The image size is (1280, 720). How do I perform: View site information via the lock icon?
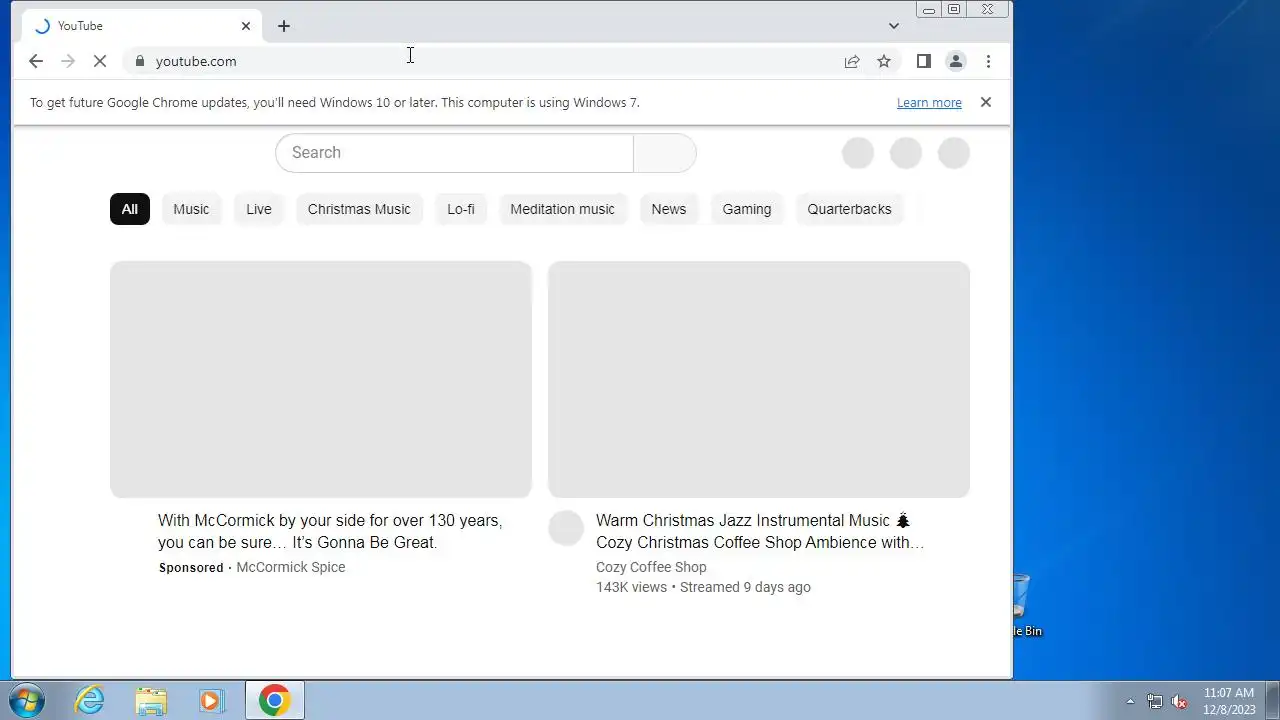coord(140,61)
